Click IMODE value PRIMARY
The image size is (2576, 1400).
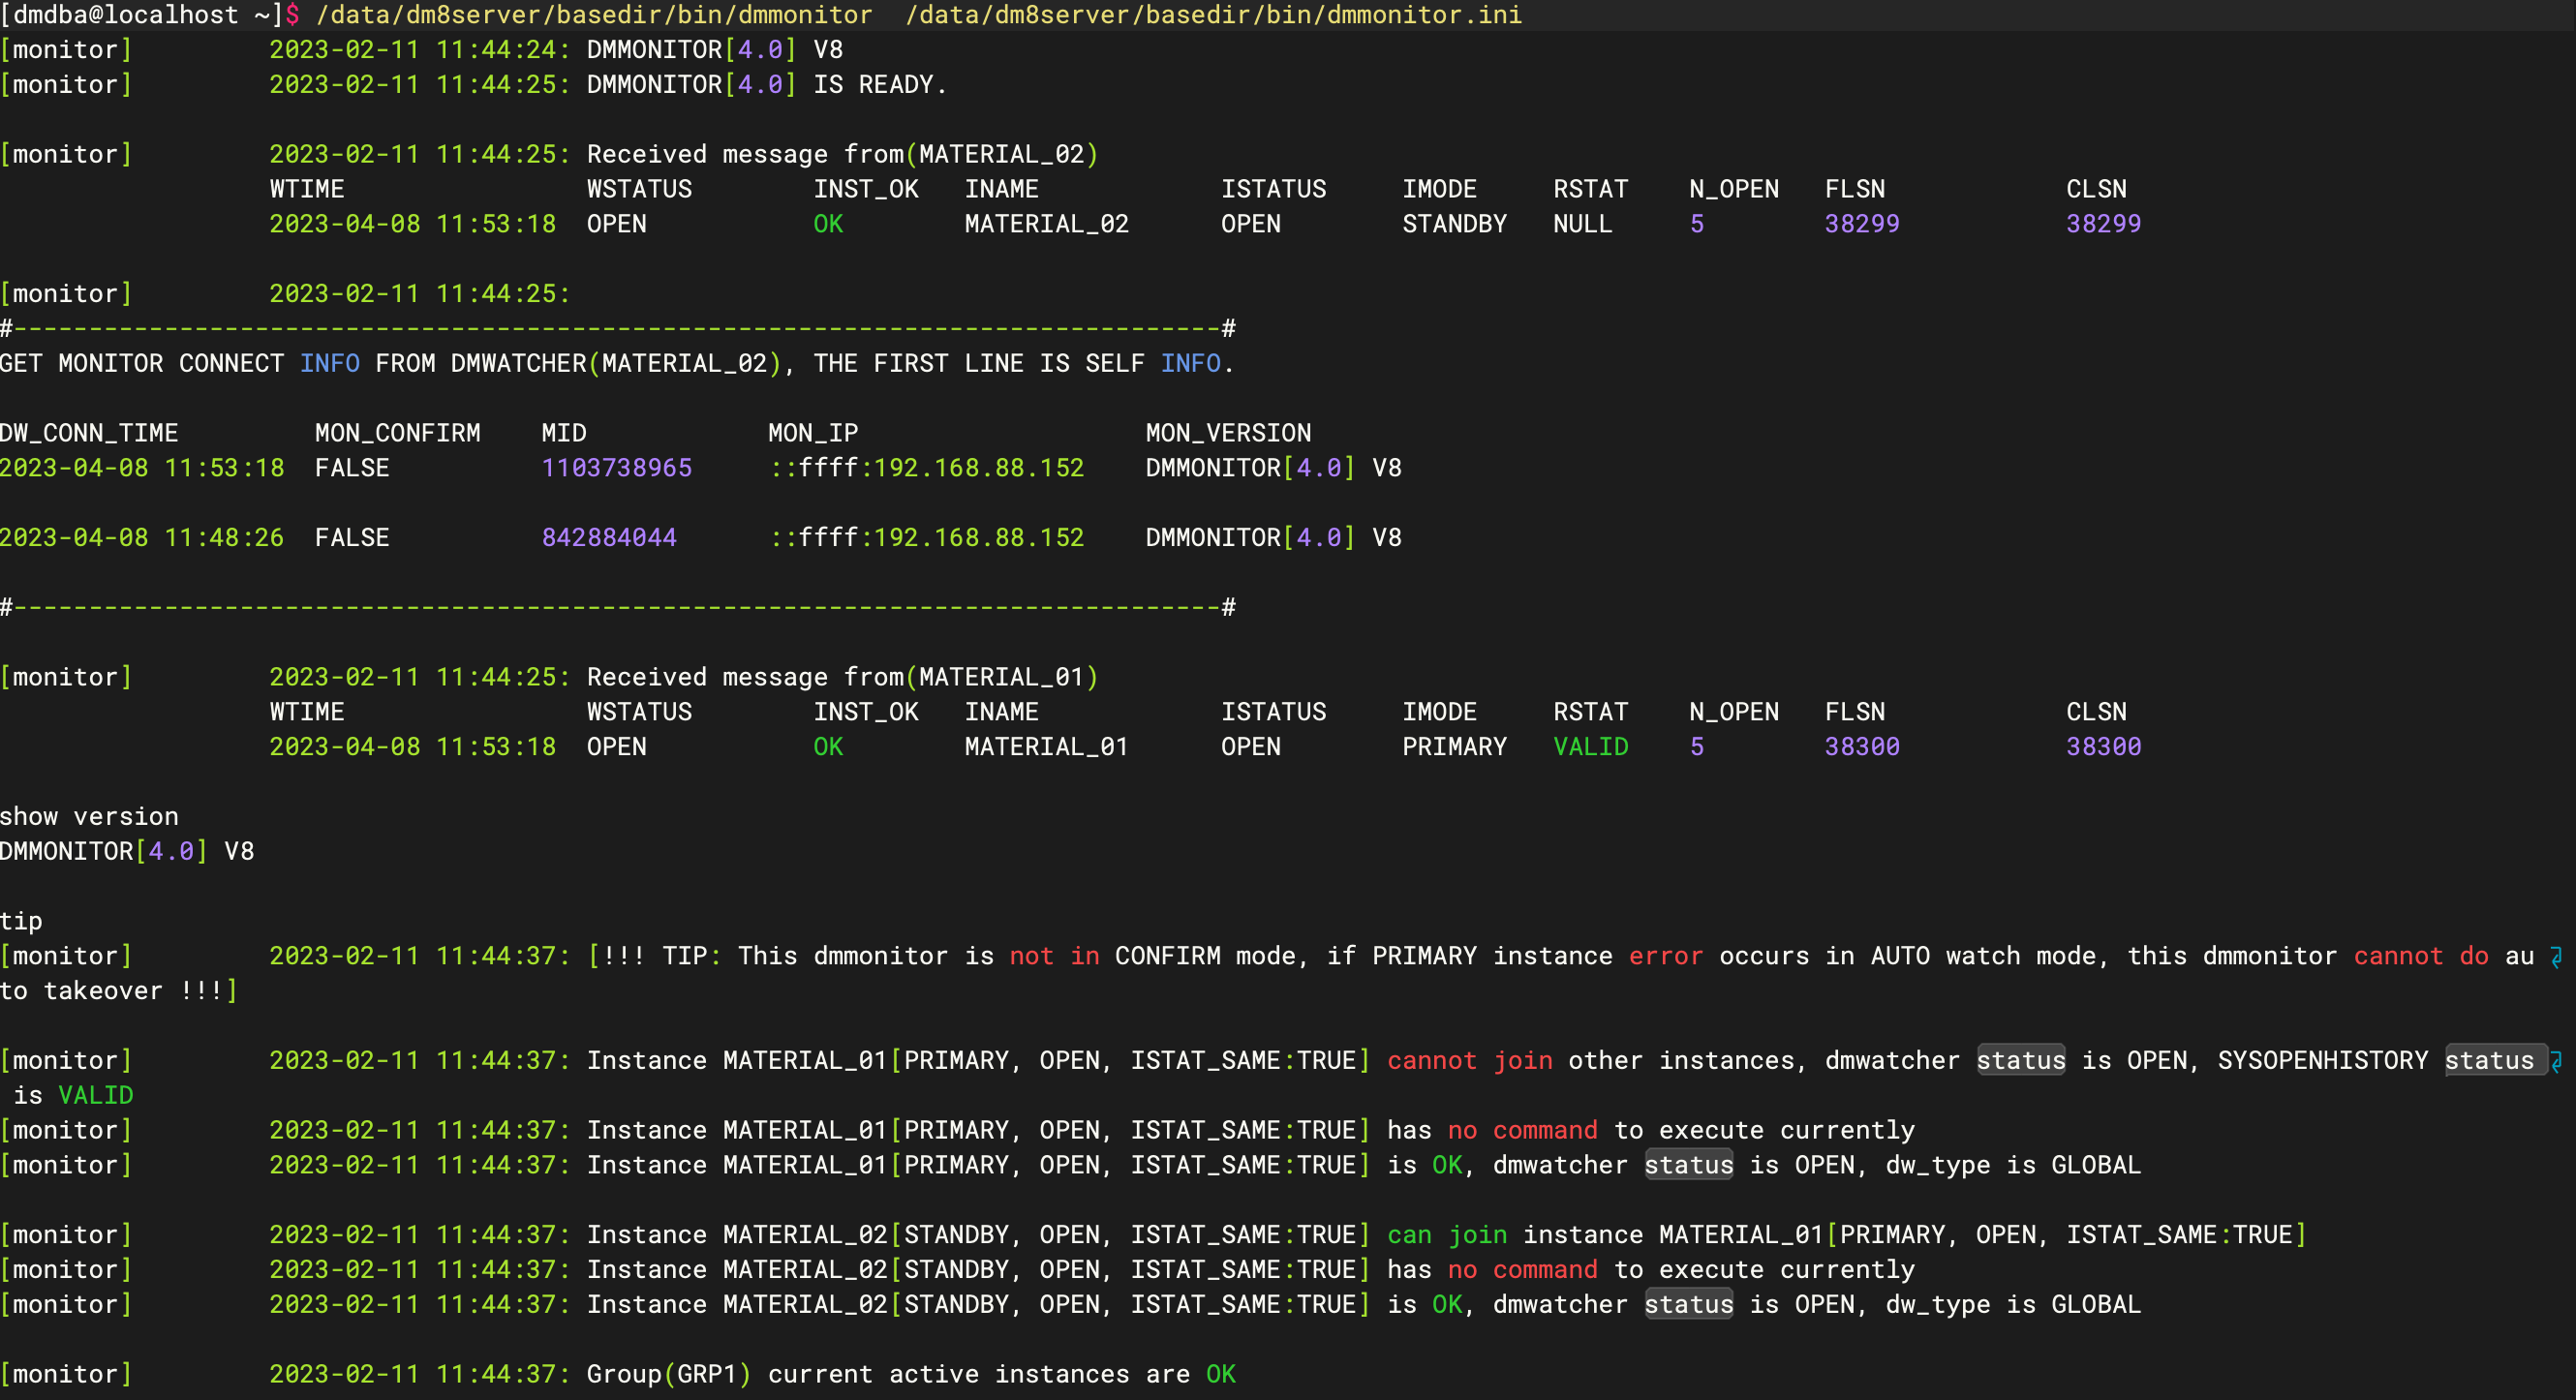[x=1454, y=747]
